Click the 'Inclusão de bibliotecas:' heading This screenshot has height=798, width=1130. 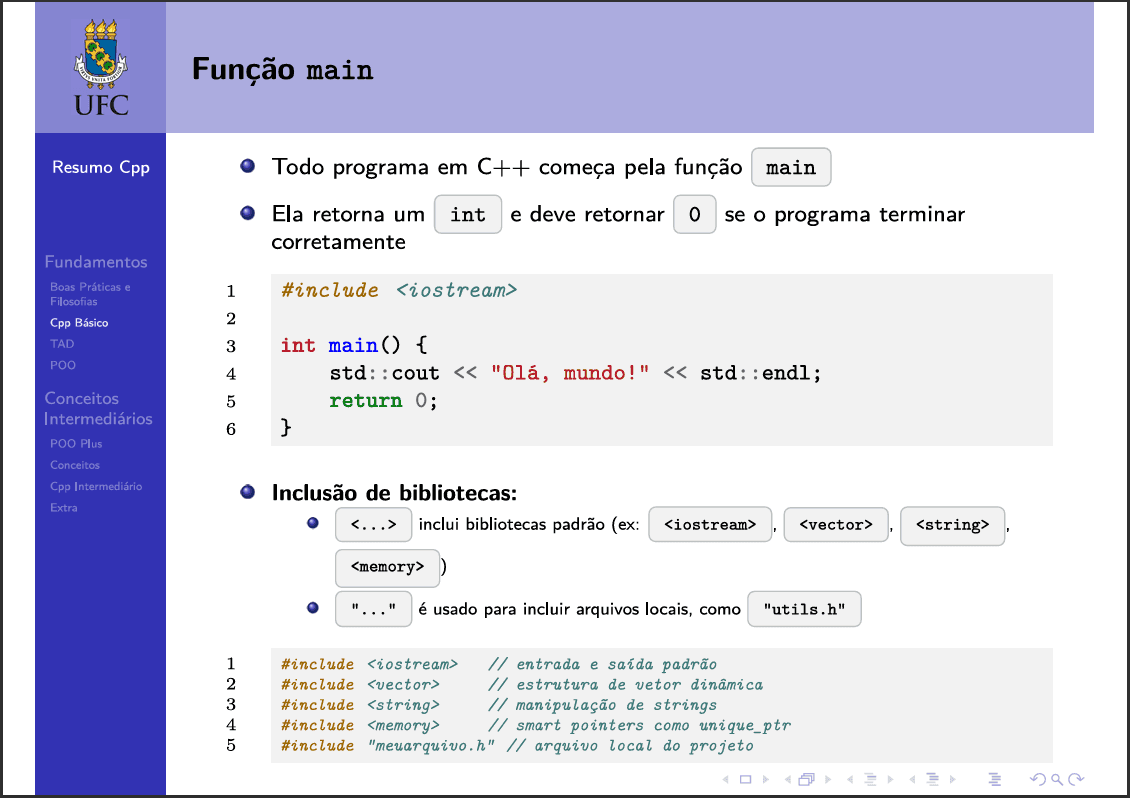(x=394, y=493)
